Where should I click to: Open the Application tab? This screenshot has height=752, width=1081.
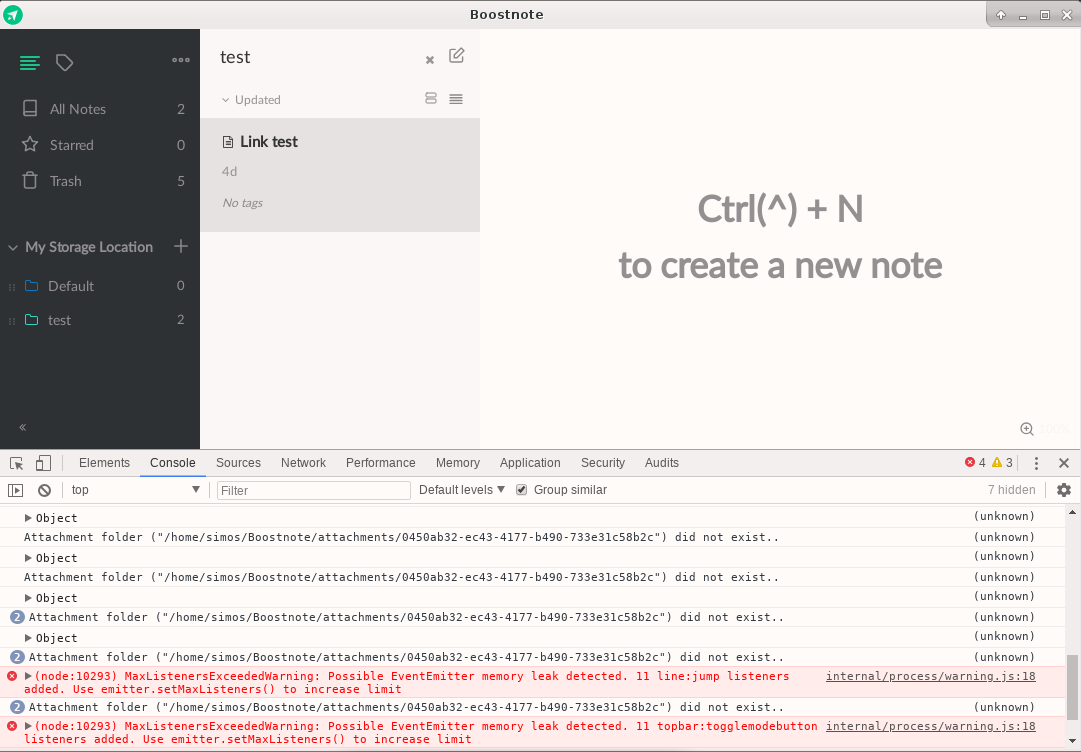click(x=530, y=463)
